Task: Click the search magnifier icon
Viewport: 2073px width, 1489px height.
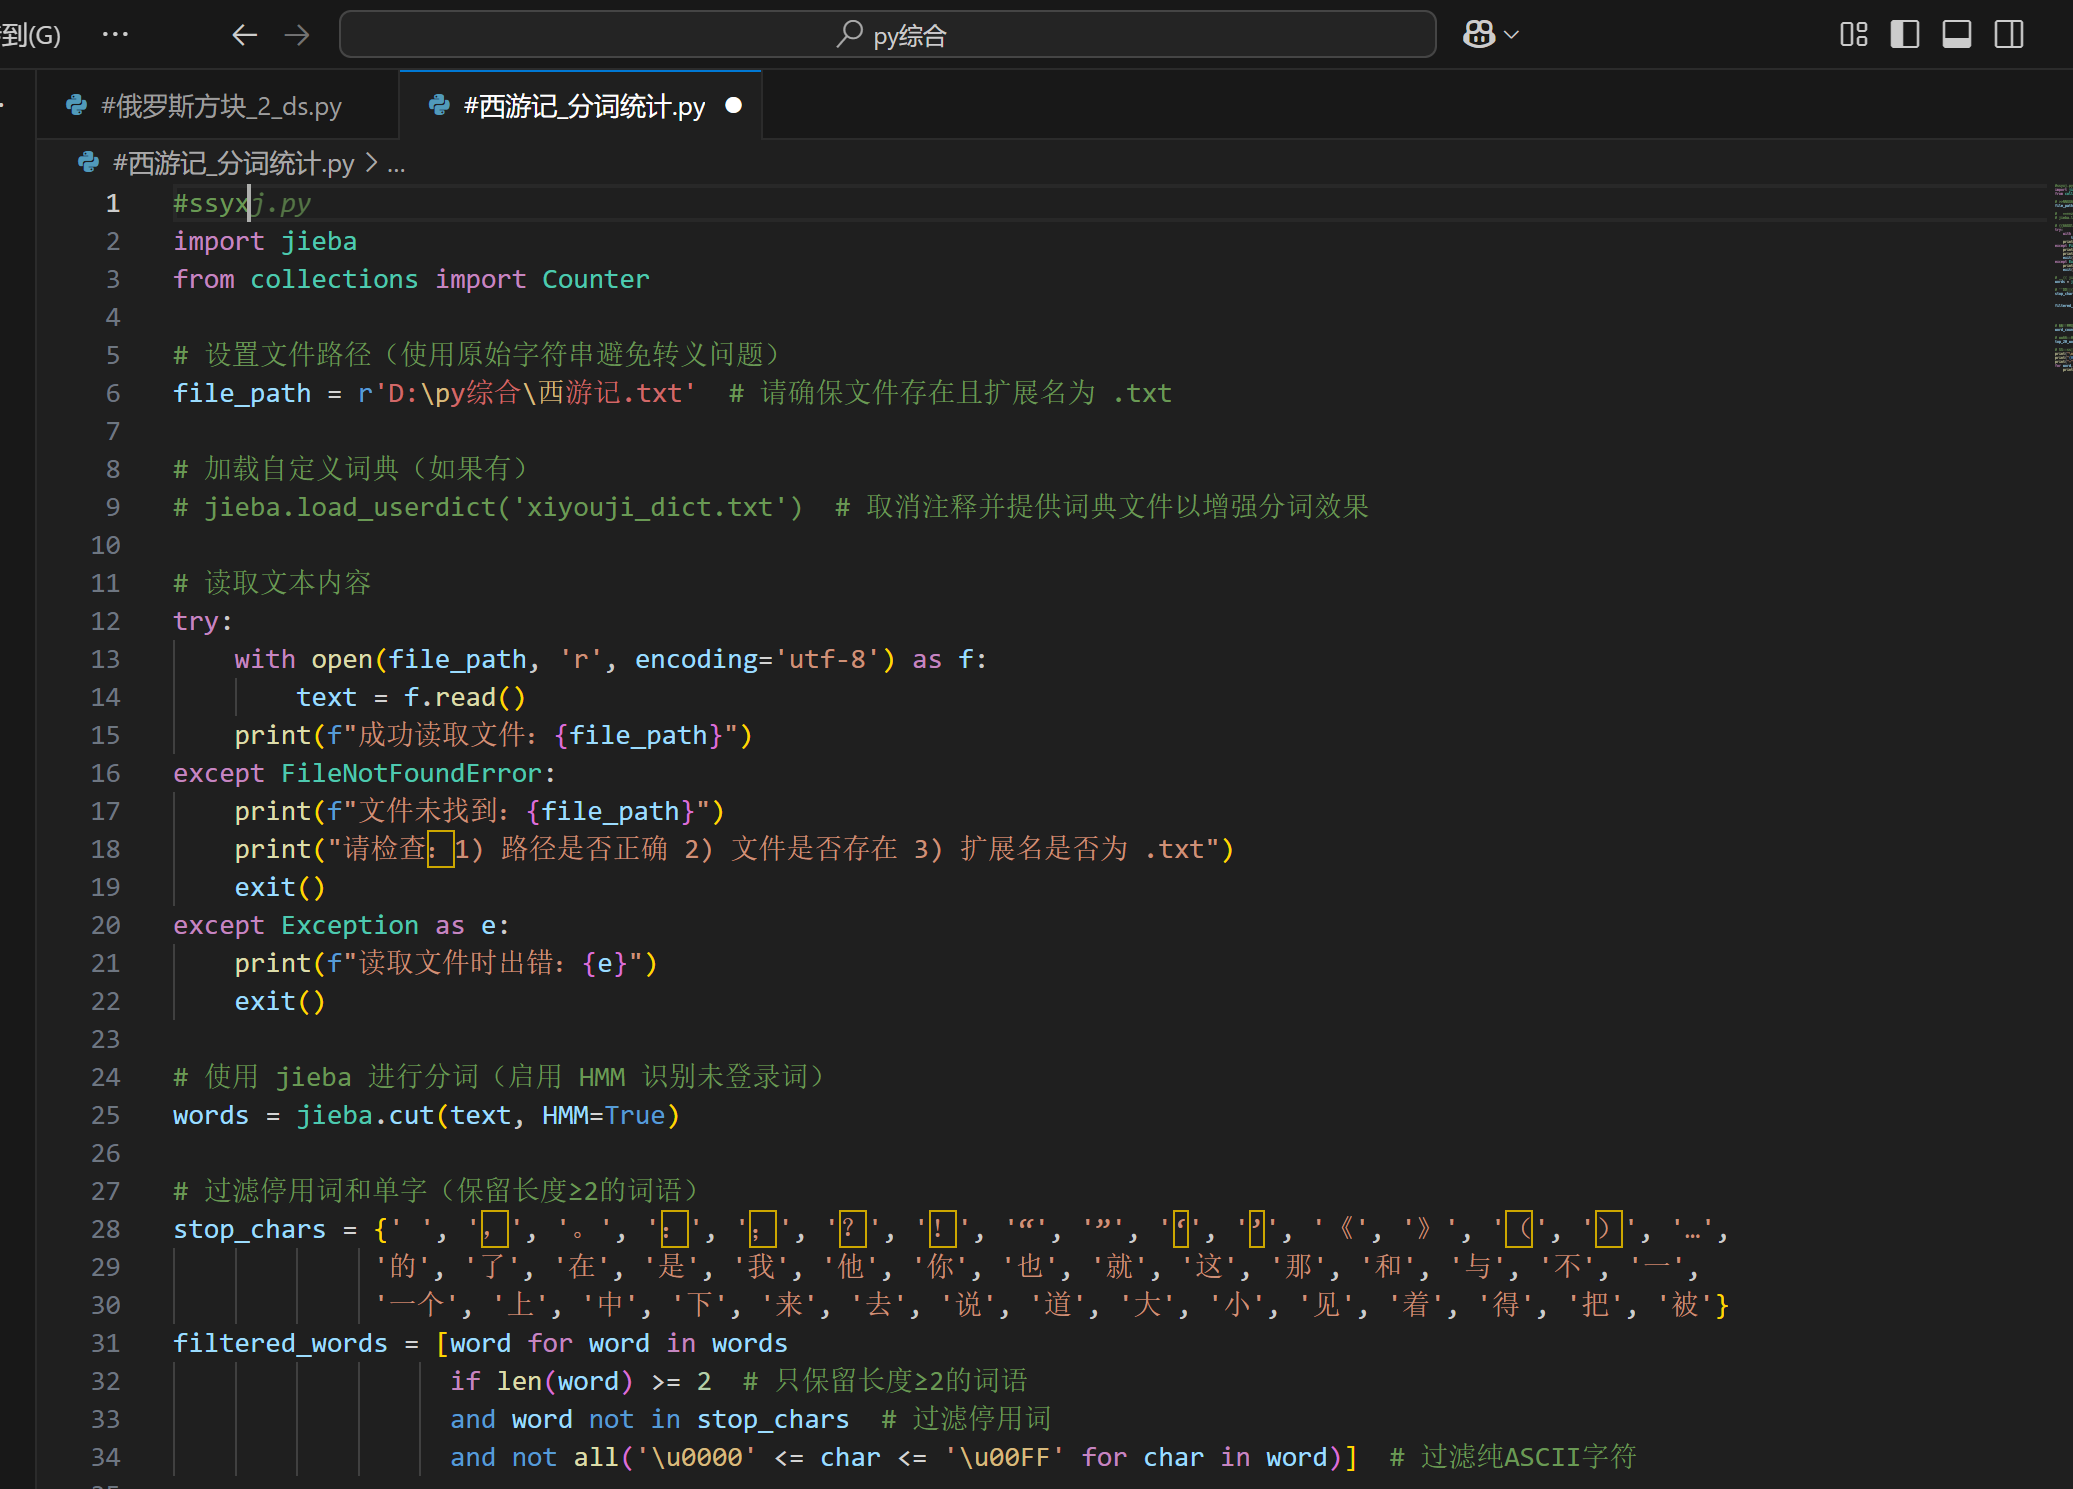Action: [849, 35]
